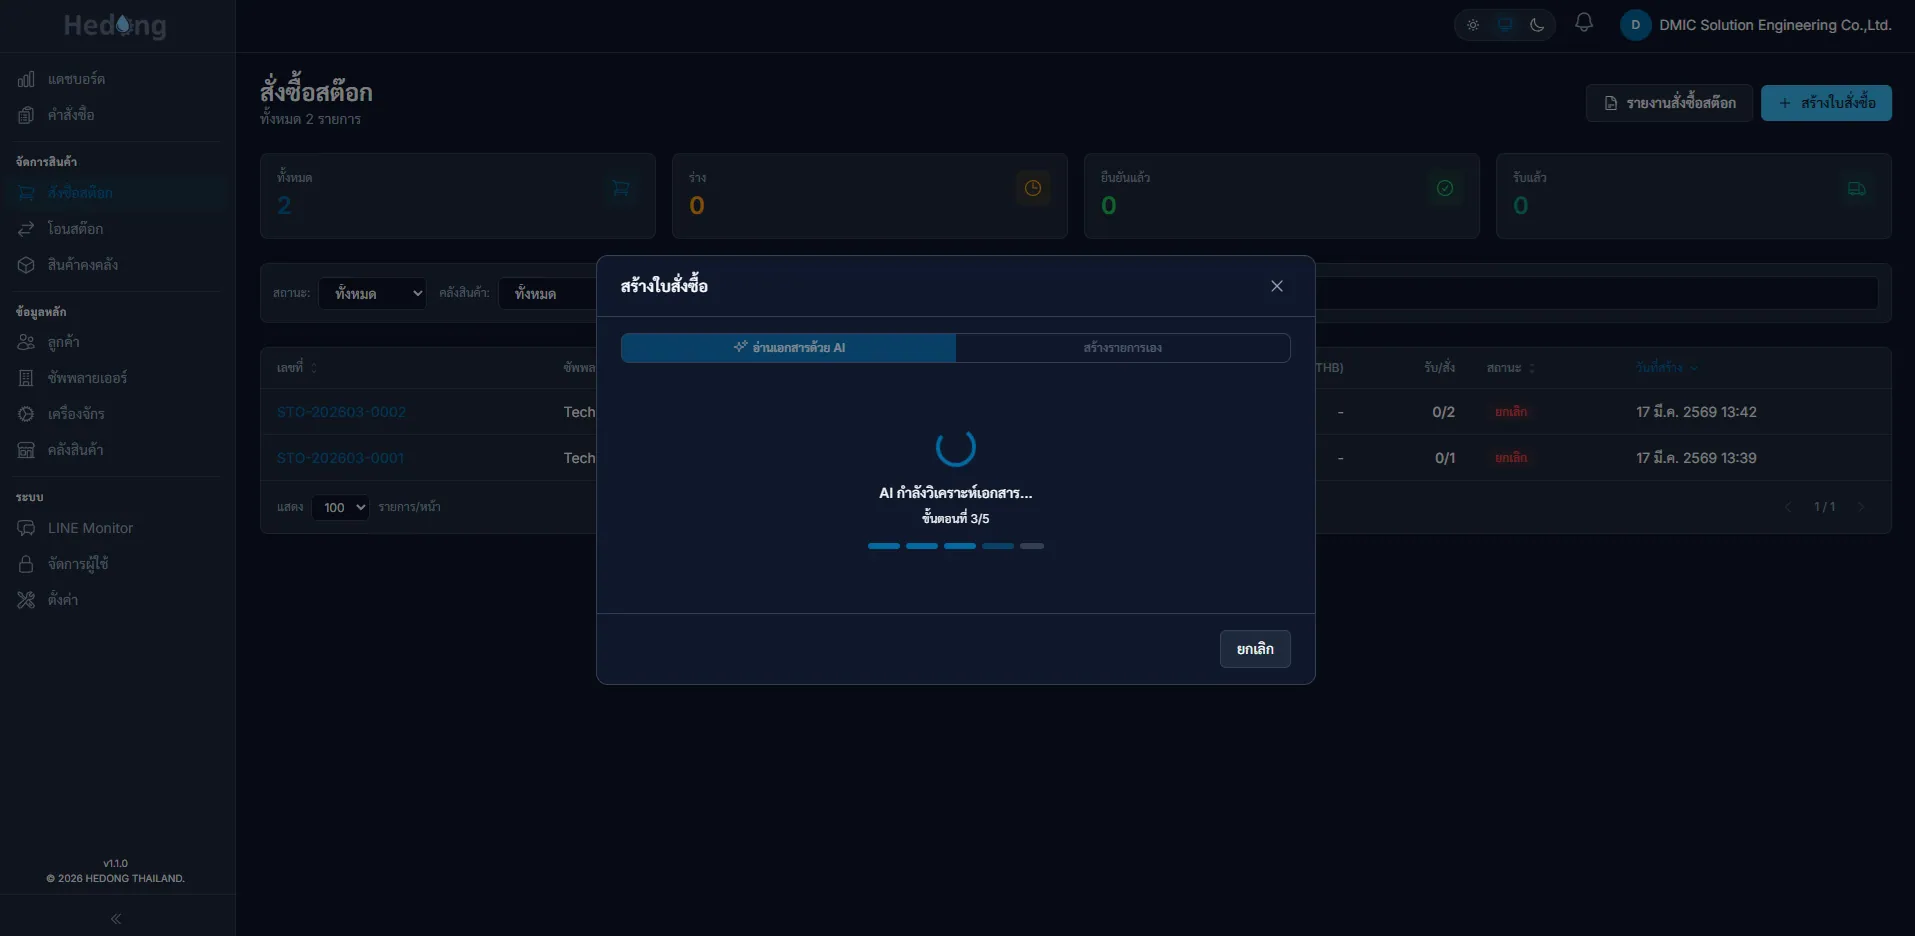Go to next page arrow in pagination
This screenshot has width=1915, height=936.
tap(1861, 507)
